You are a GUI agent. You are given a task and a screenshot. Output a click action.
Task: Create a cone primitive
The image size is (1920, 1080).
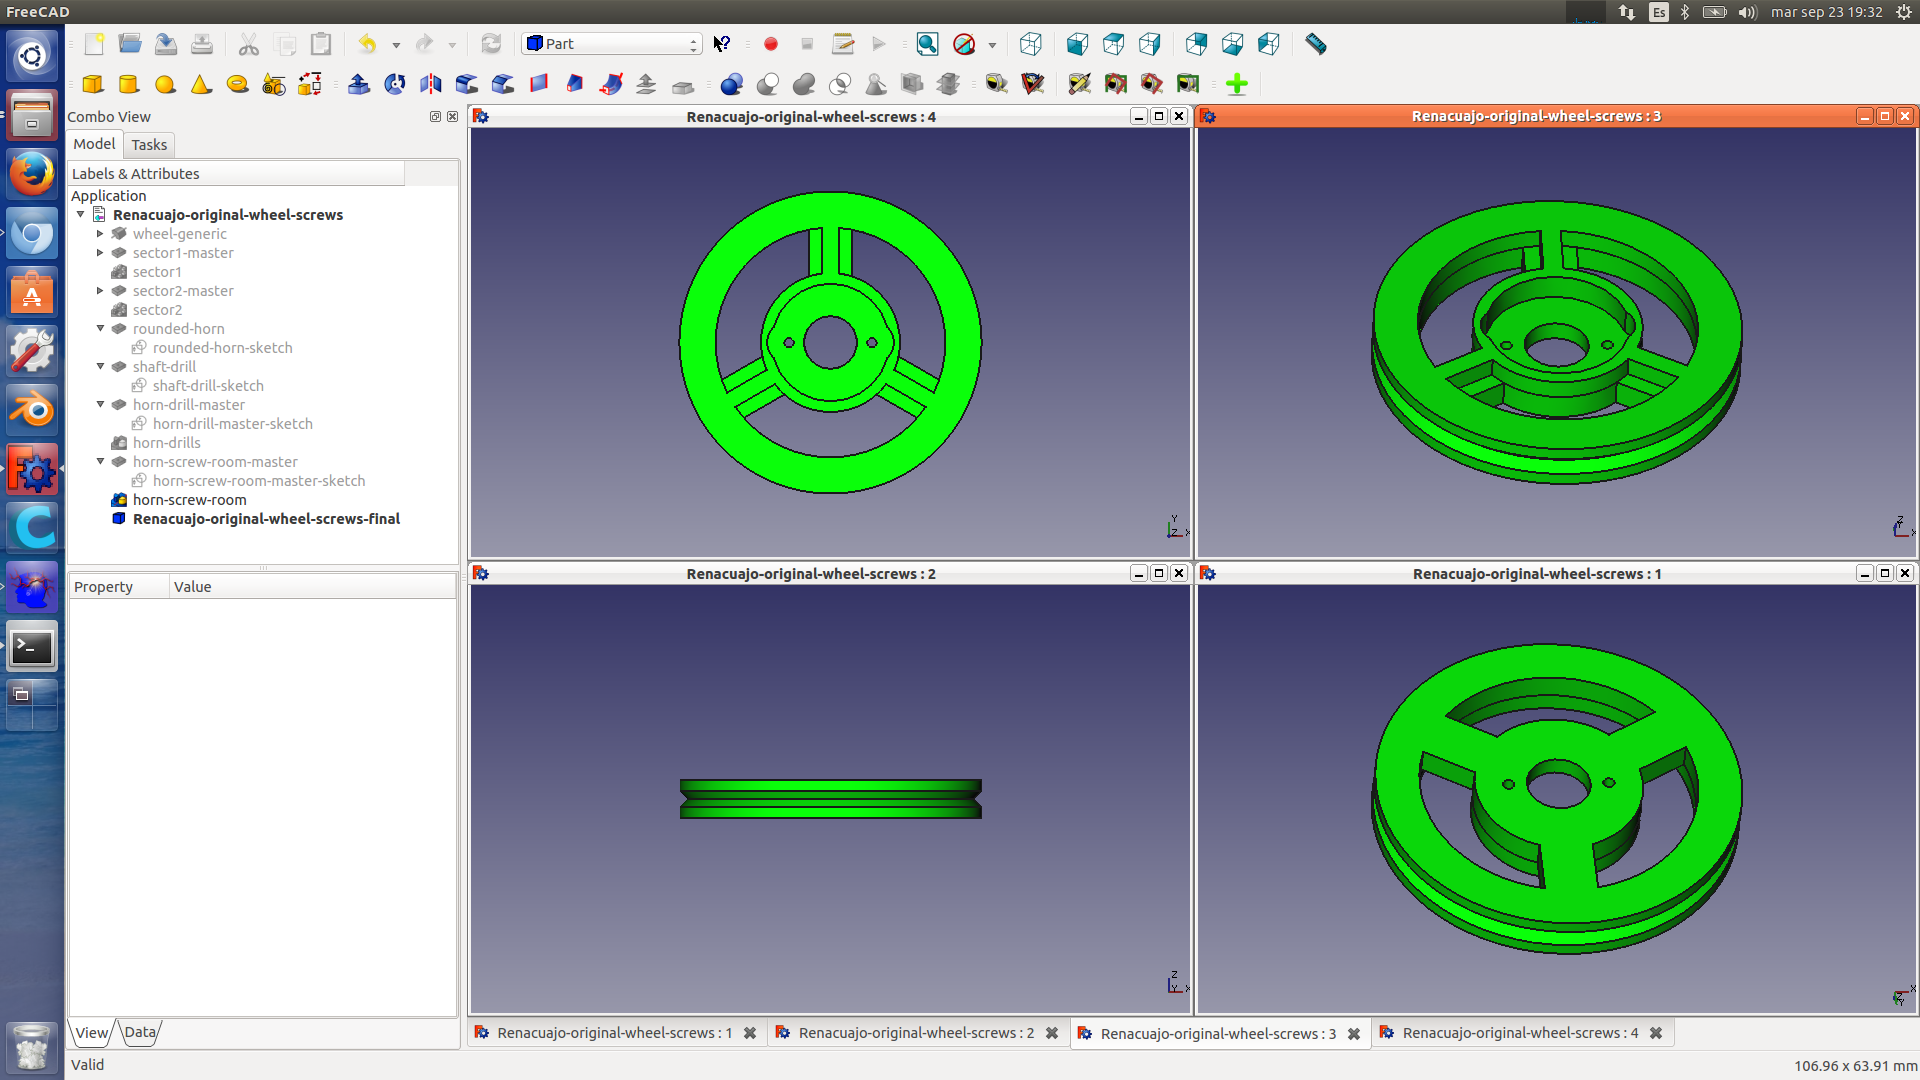point(201,85)
